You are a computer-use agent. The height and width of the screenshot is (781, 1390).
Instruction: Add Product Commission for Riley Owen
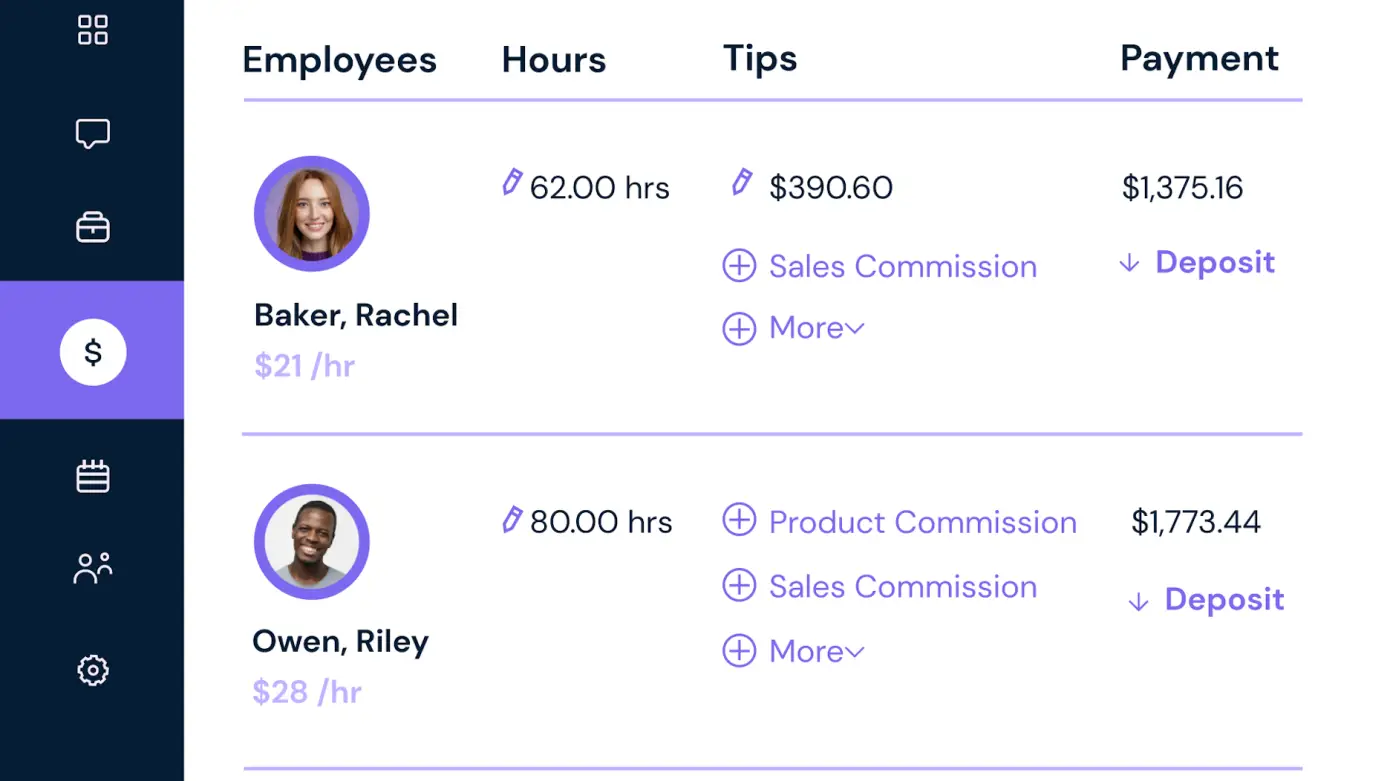pyautogui.click(x=898, y=521)
